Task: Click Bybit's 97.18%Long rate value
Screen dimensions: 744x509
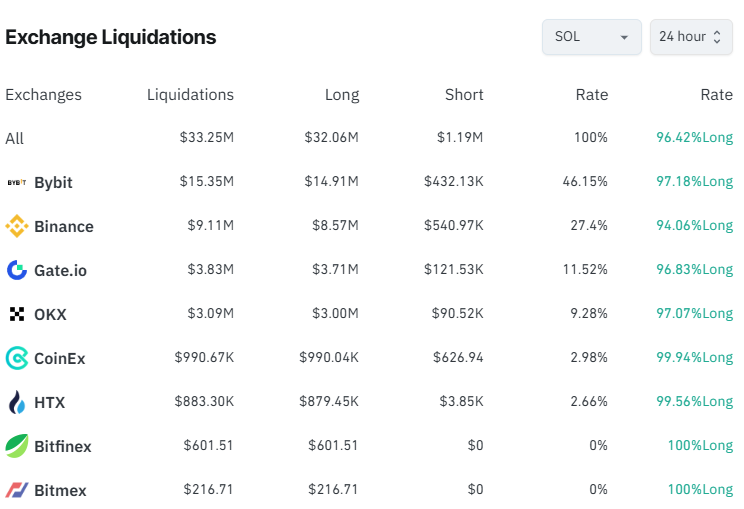Action: point(694,181)
